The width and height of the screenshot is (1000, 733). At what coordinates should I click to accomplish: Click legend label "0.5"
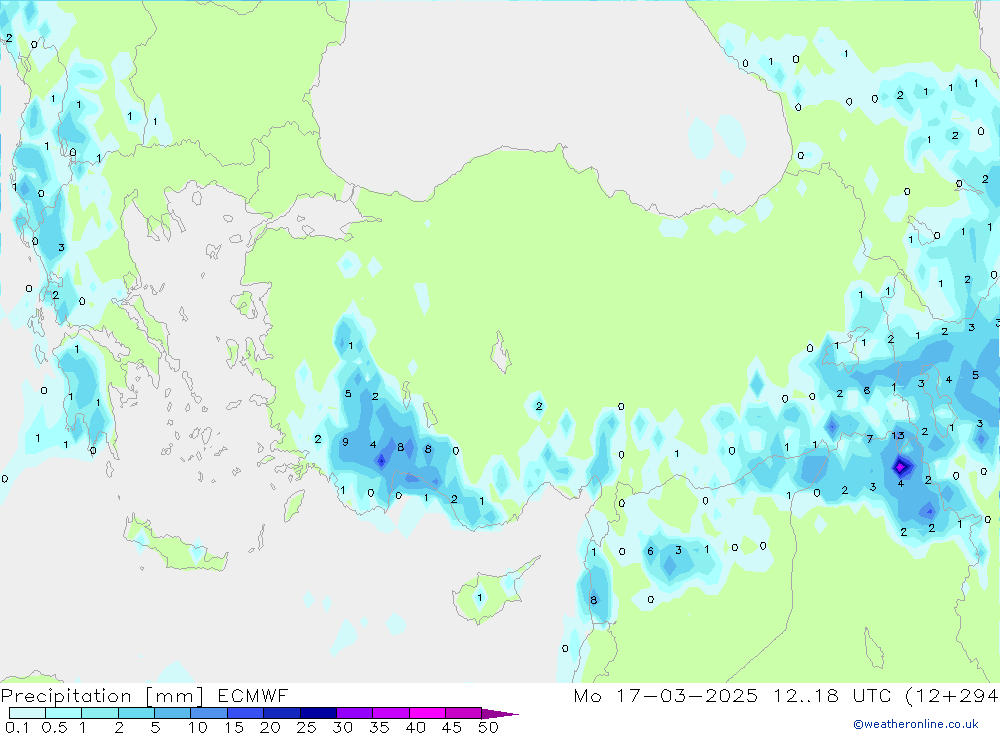(54, 727)
